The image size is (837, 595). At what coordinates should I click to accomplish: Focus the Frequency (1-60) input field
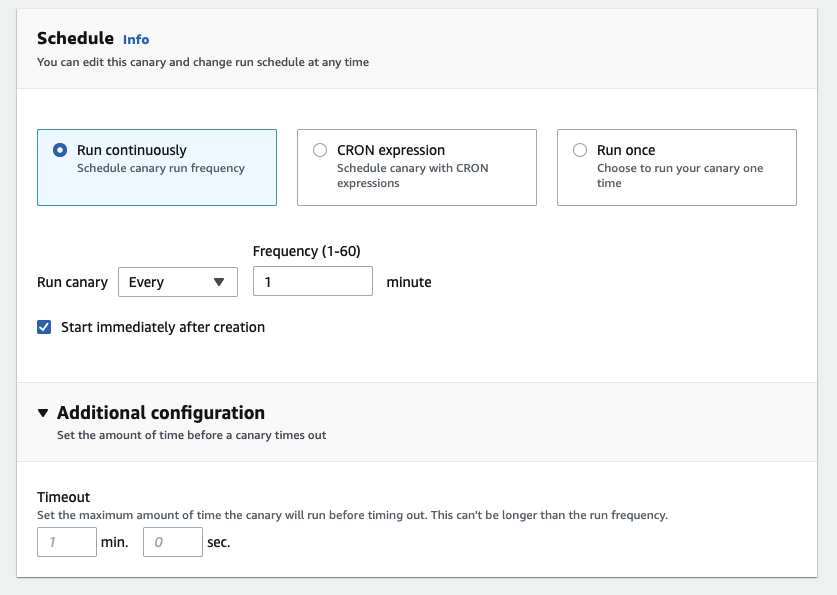pos(313,281)
